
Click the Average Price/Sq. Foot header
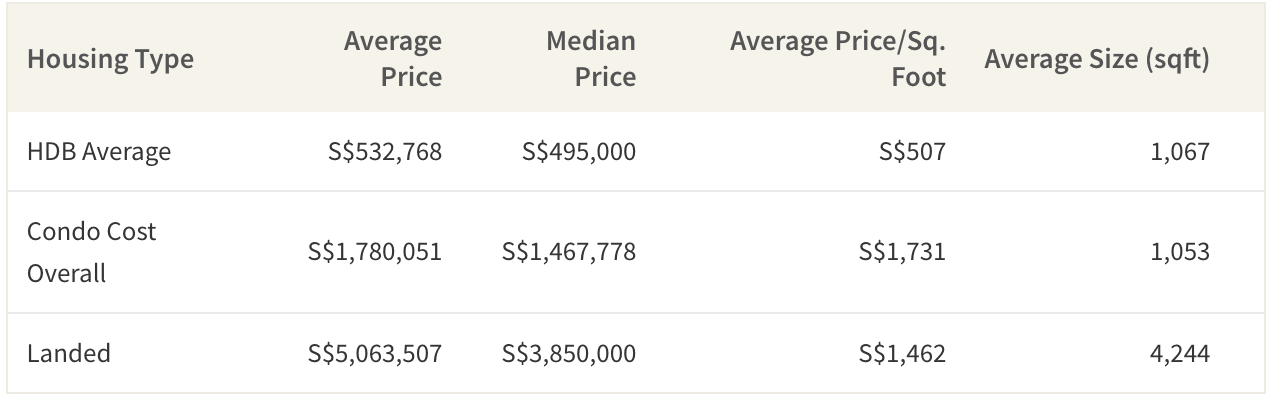(x=838, y=59)
